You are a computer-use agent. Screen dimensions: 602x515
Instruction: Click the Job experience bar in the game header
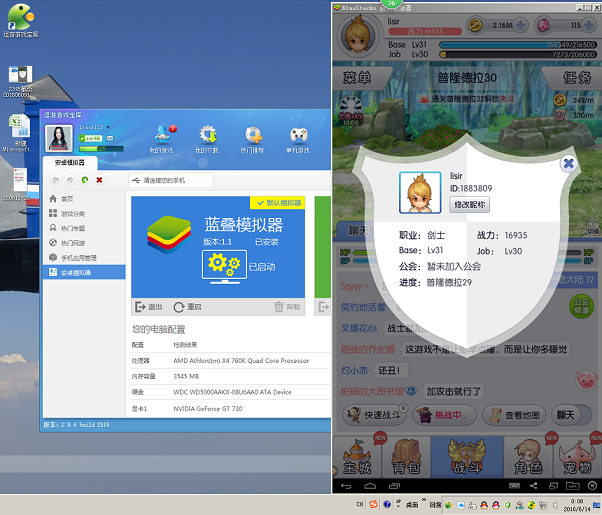[518, 55]
